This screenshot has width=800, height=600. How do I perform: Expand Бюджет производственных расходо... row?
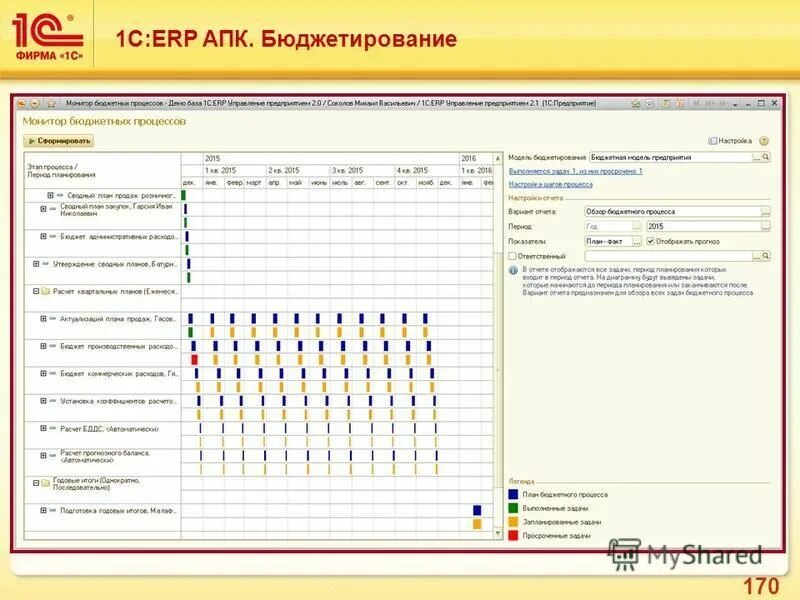point(43,346)
